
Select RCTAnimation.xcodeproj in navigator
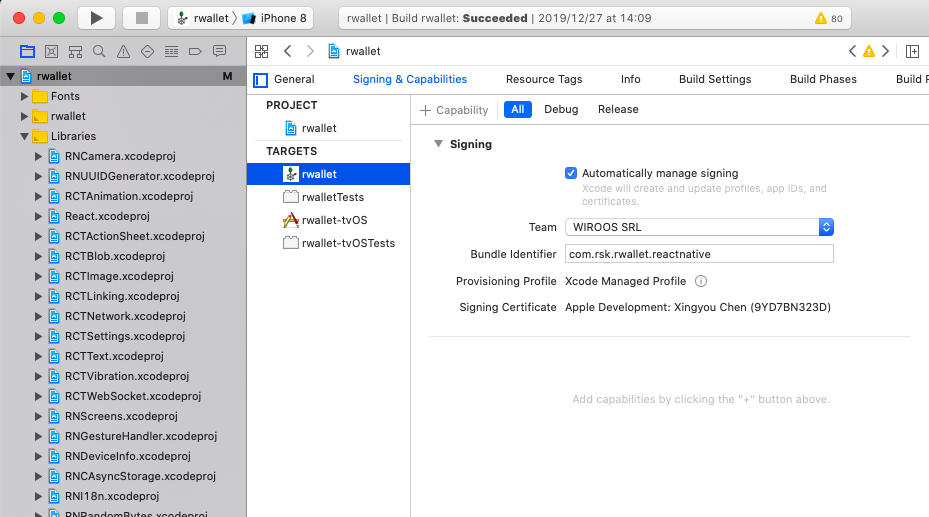pos(129,196)
